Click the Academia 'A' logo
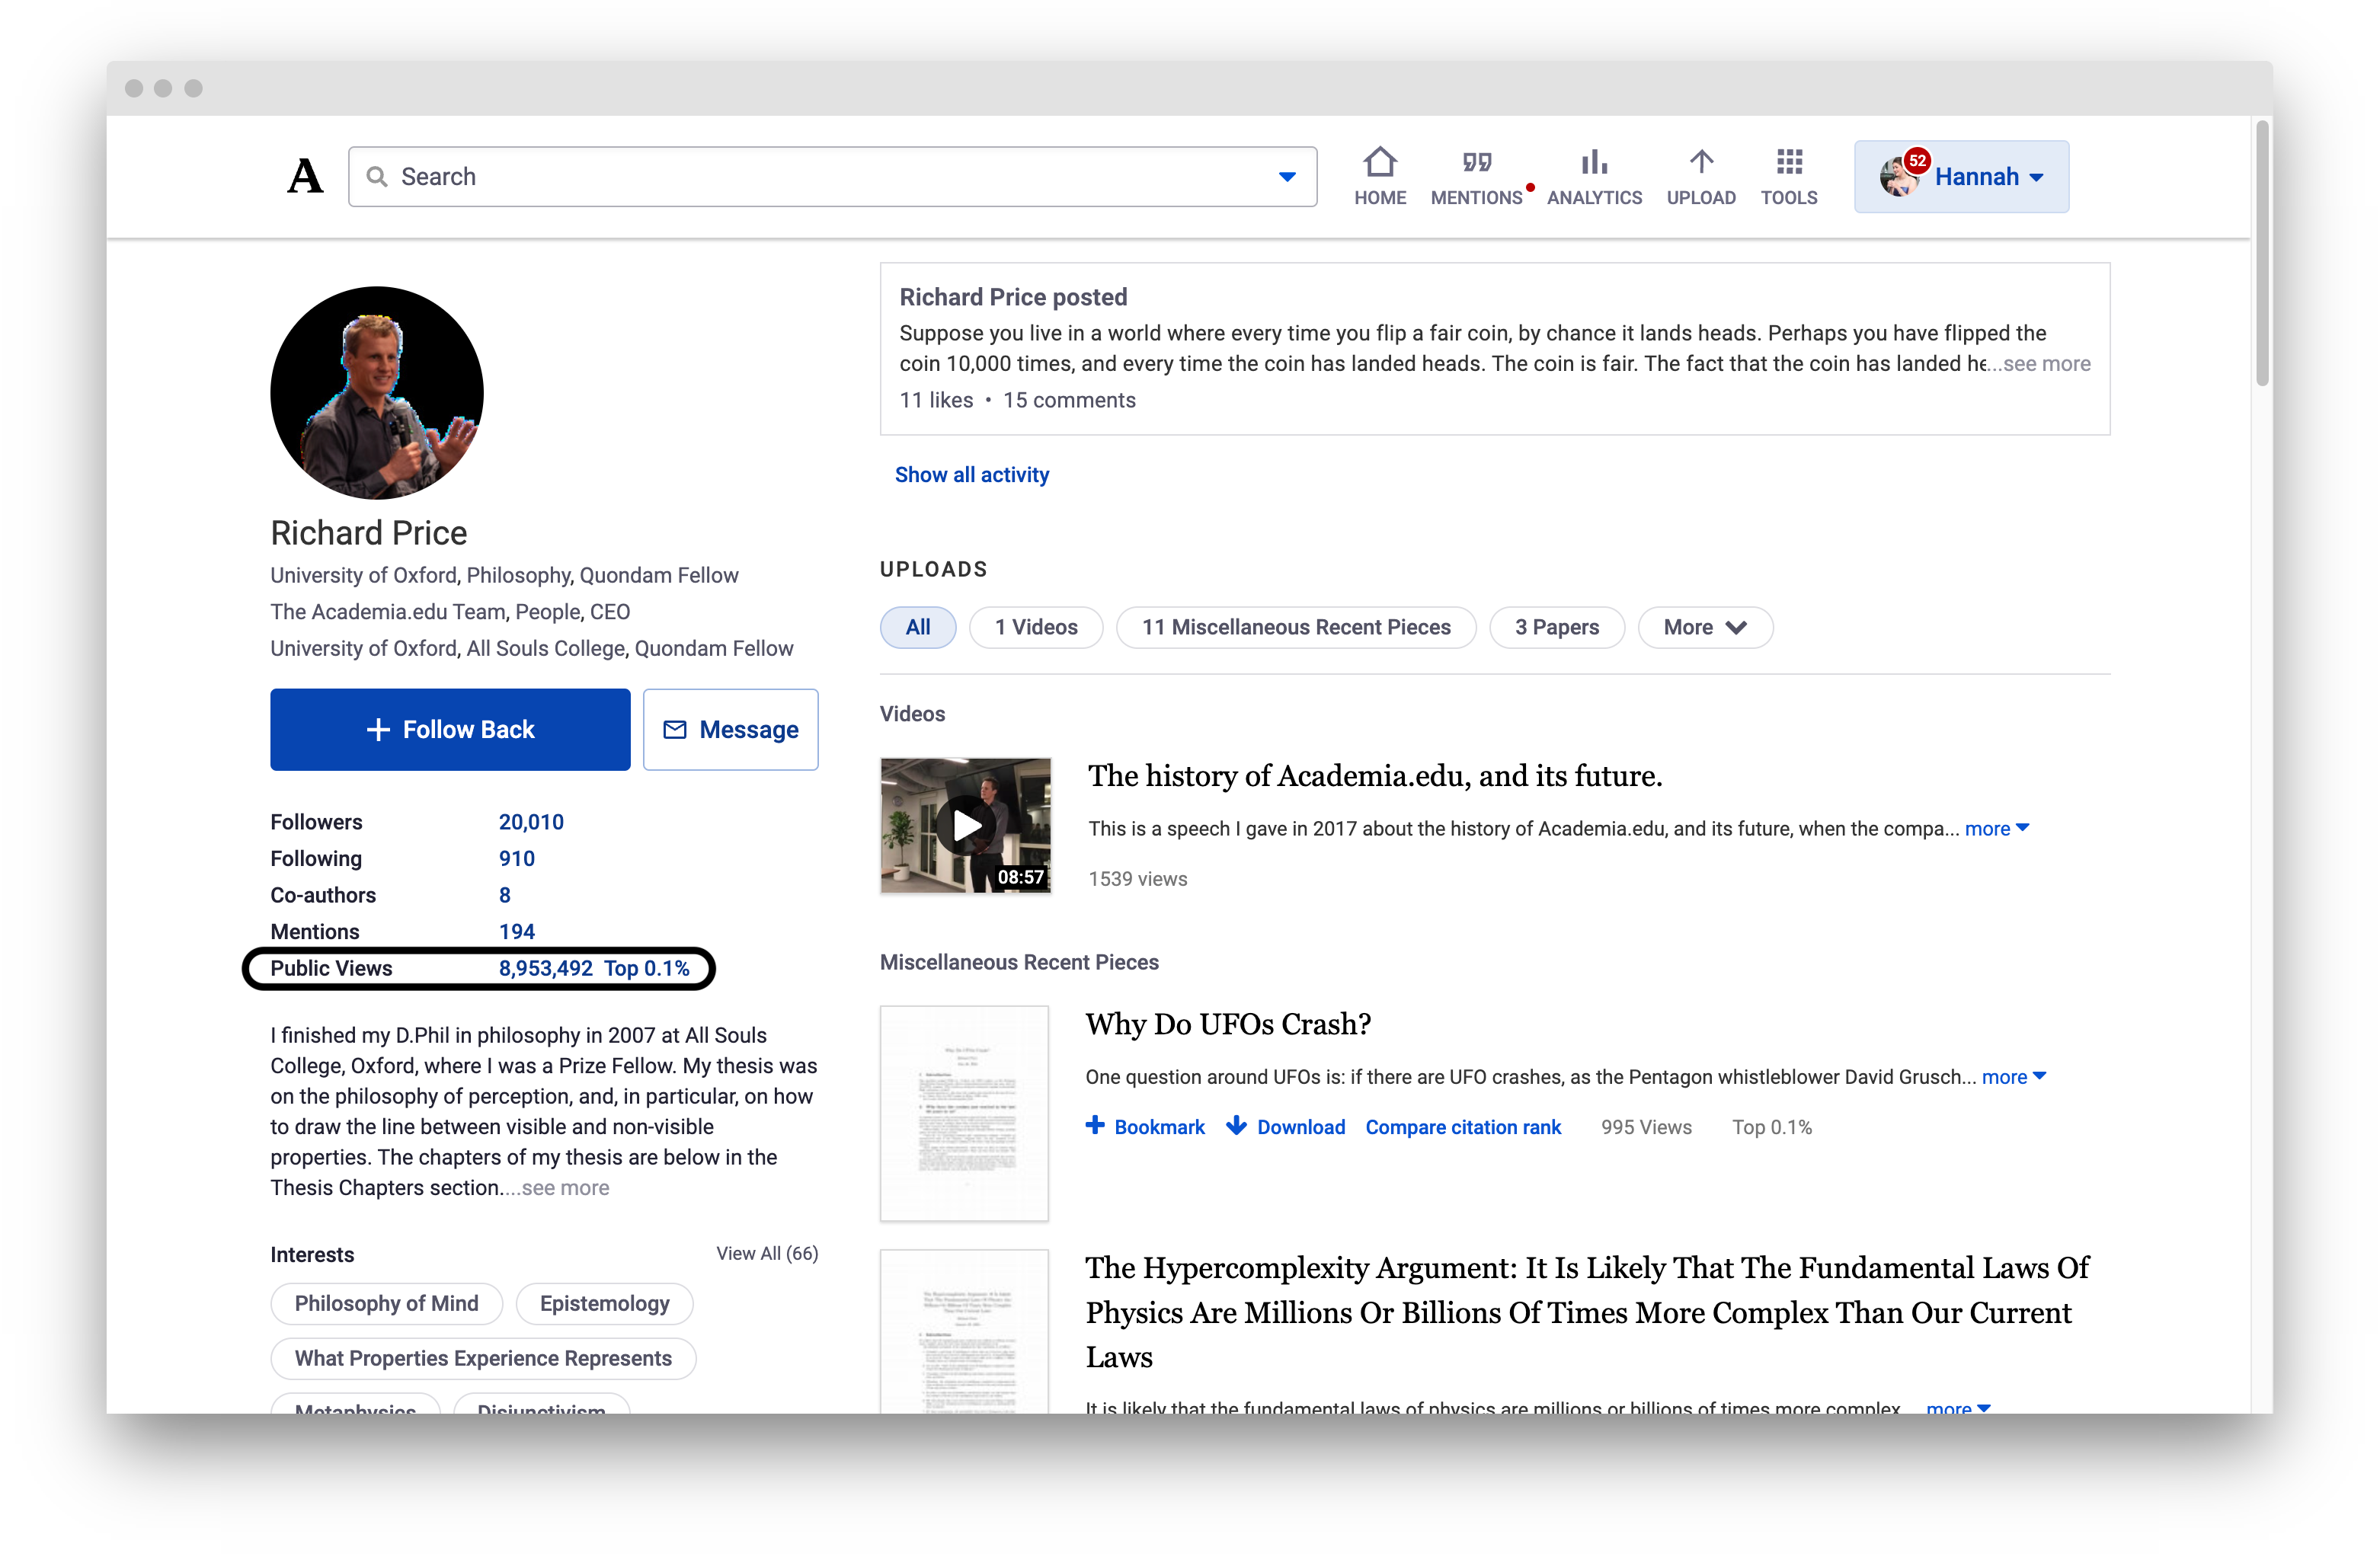 coord(305,177)
